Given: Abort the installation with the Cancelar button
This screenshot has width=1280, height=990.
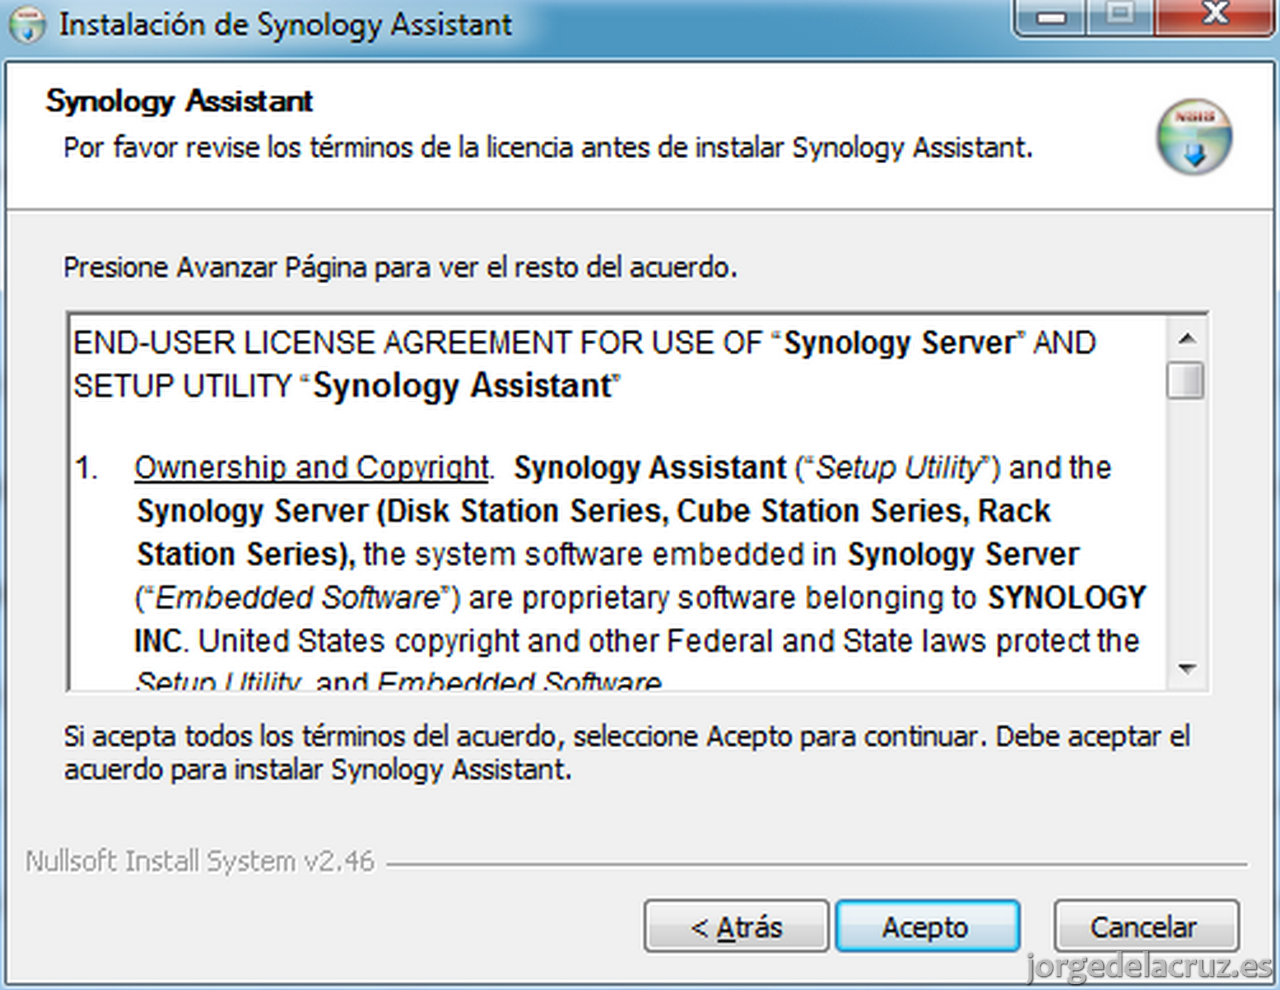Looking at the screenshot, I should point(1146,927).
